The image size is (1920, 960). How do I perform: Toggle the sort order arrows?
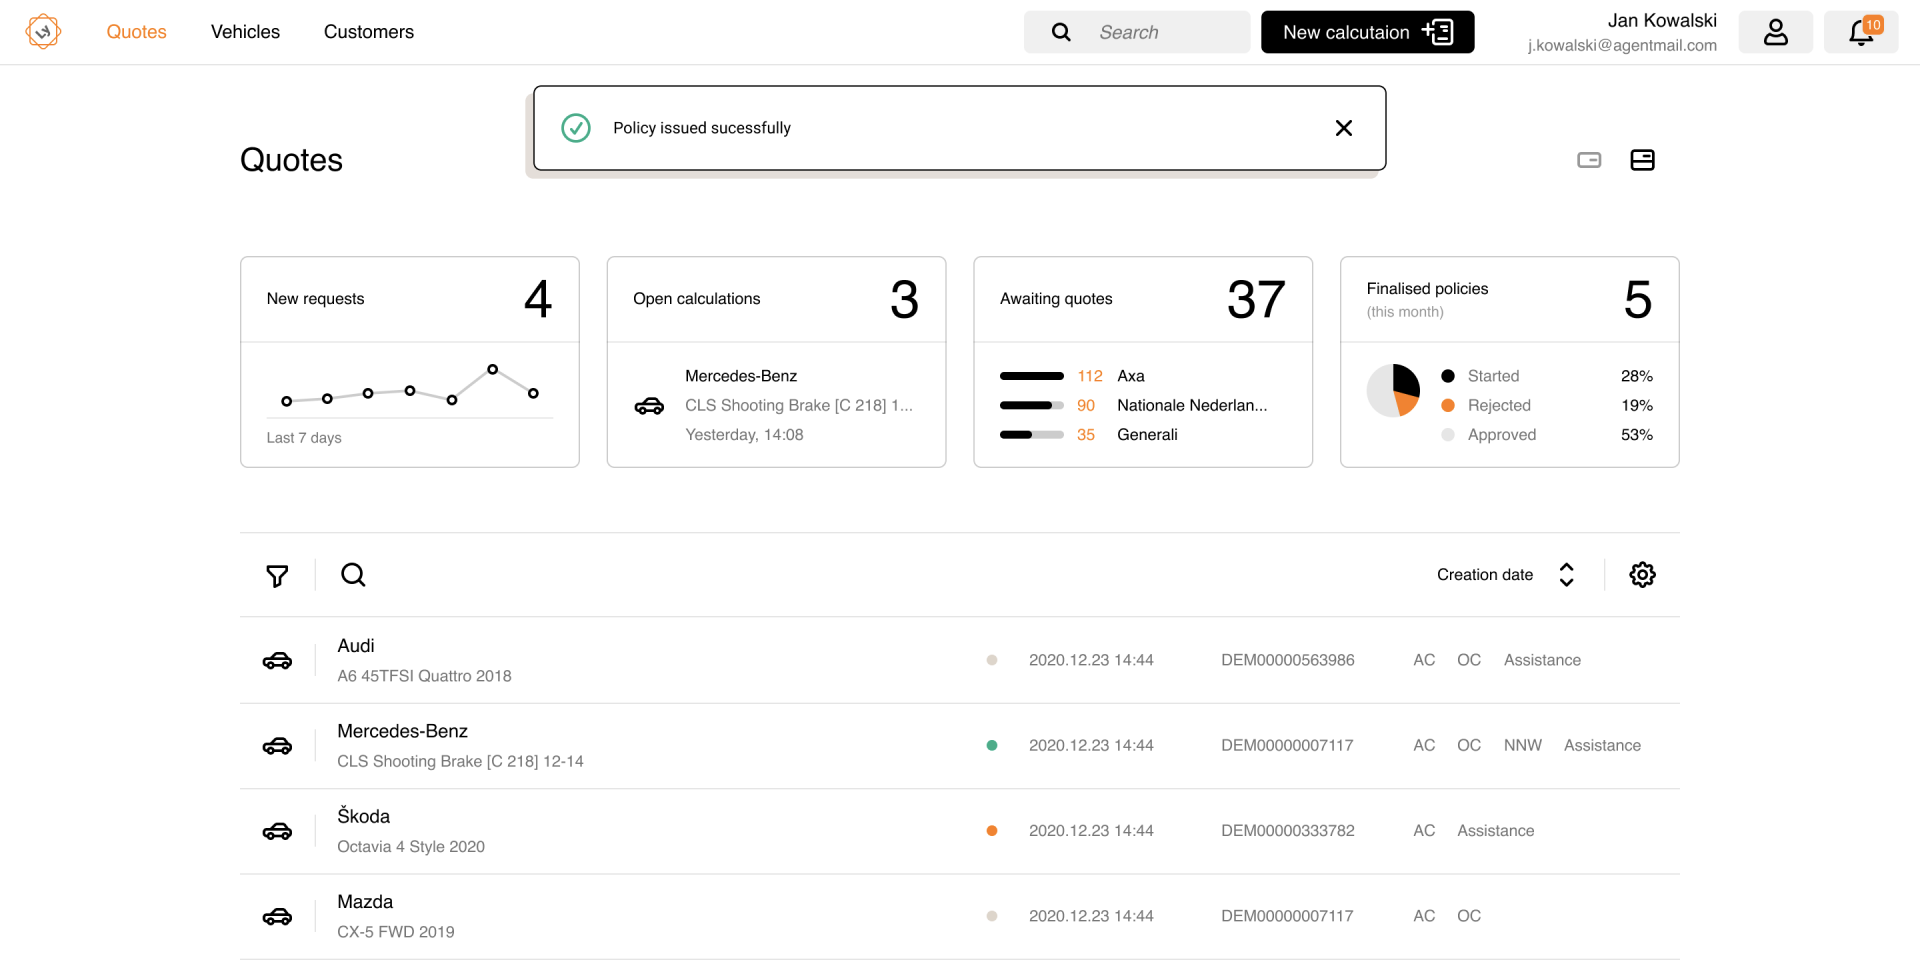(1566, 575)
